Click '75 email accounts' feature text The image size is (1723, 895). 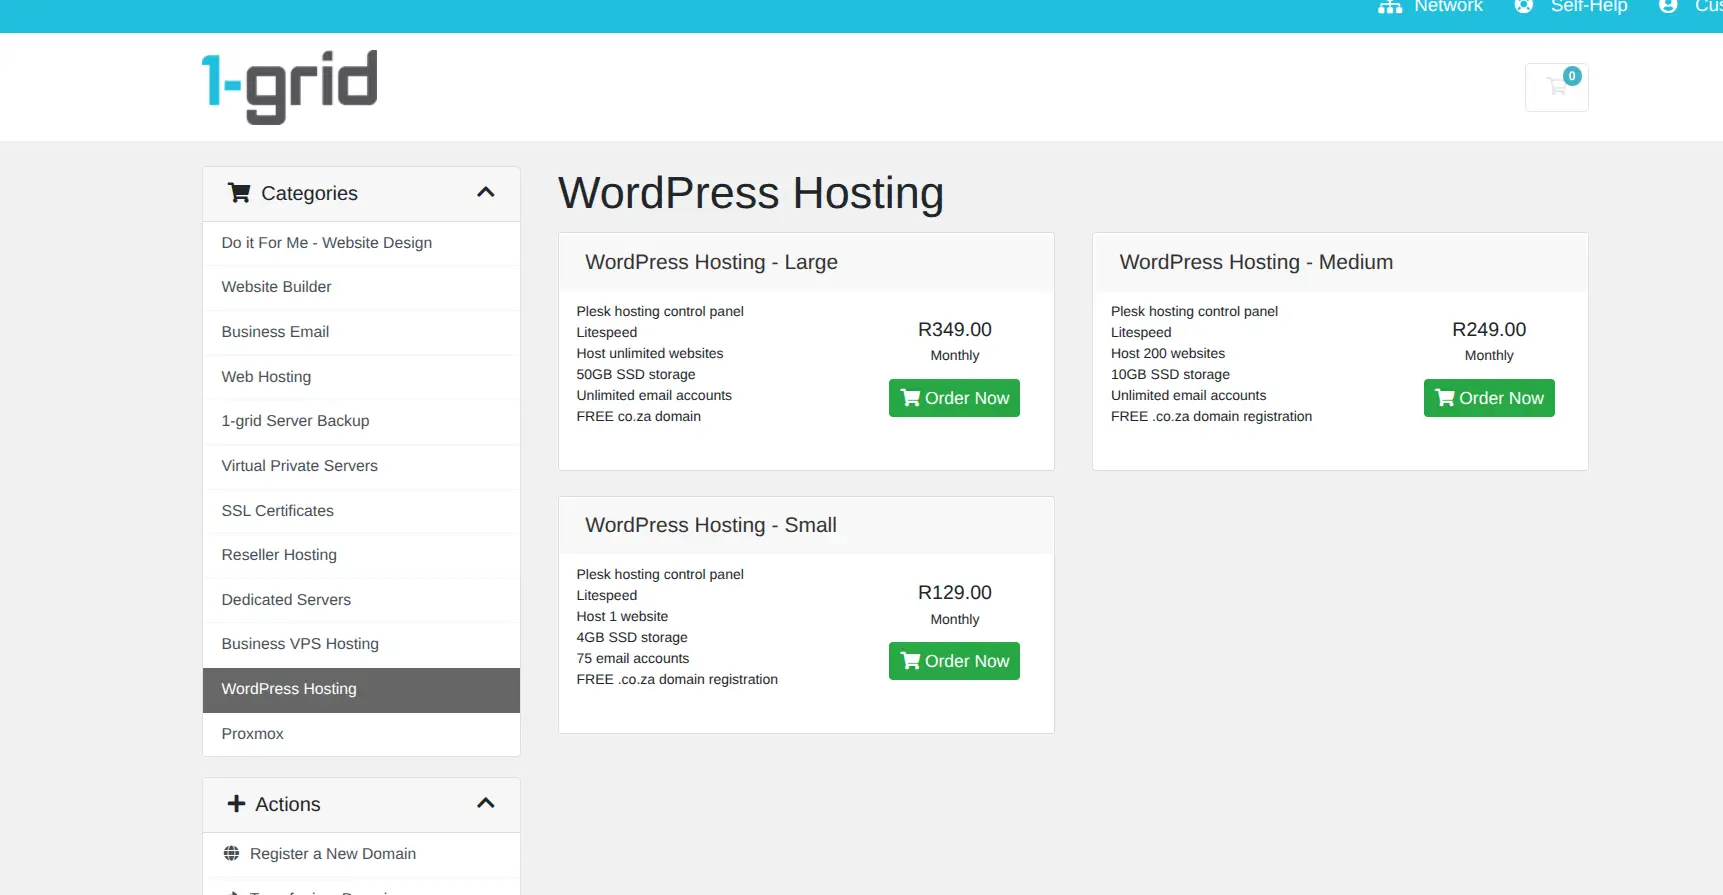point(633,659)
